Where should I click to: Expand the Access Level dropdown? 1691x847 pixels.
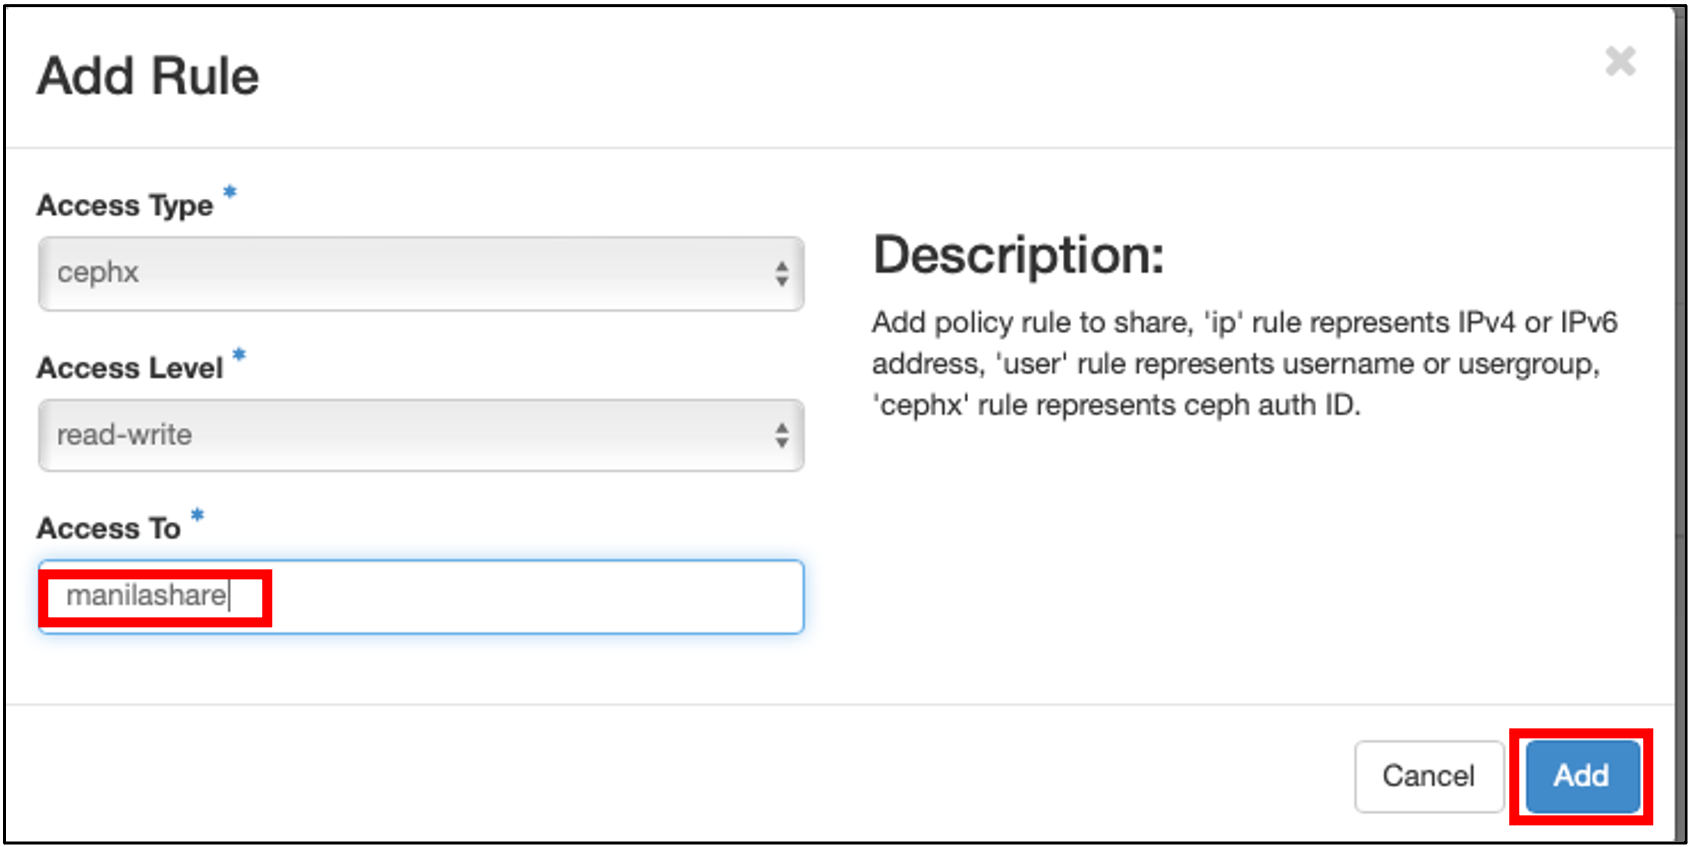(x=420, y=435)
